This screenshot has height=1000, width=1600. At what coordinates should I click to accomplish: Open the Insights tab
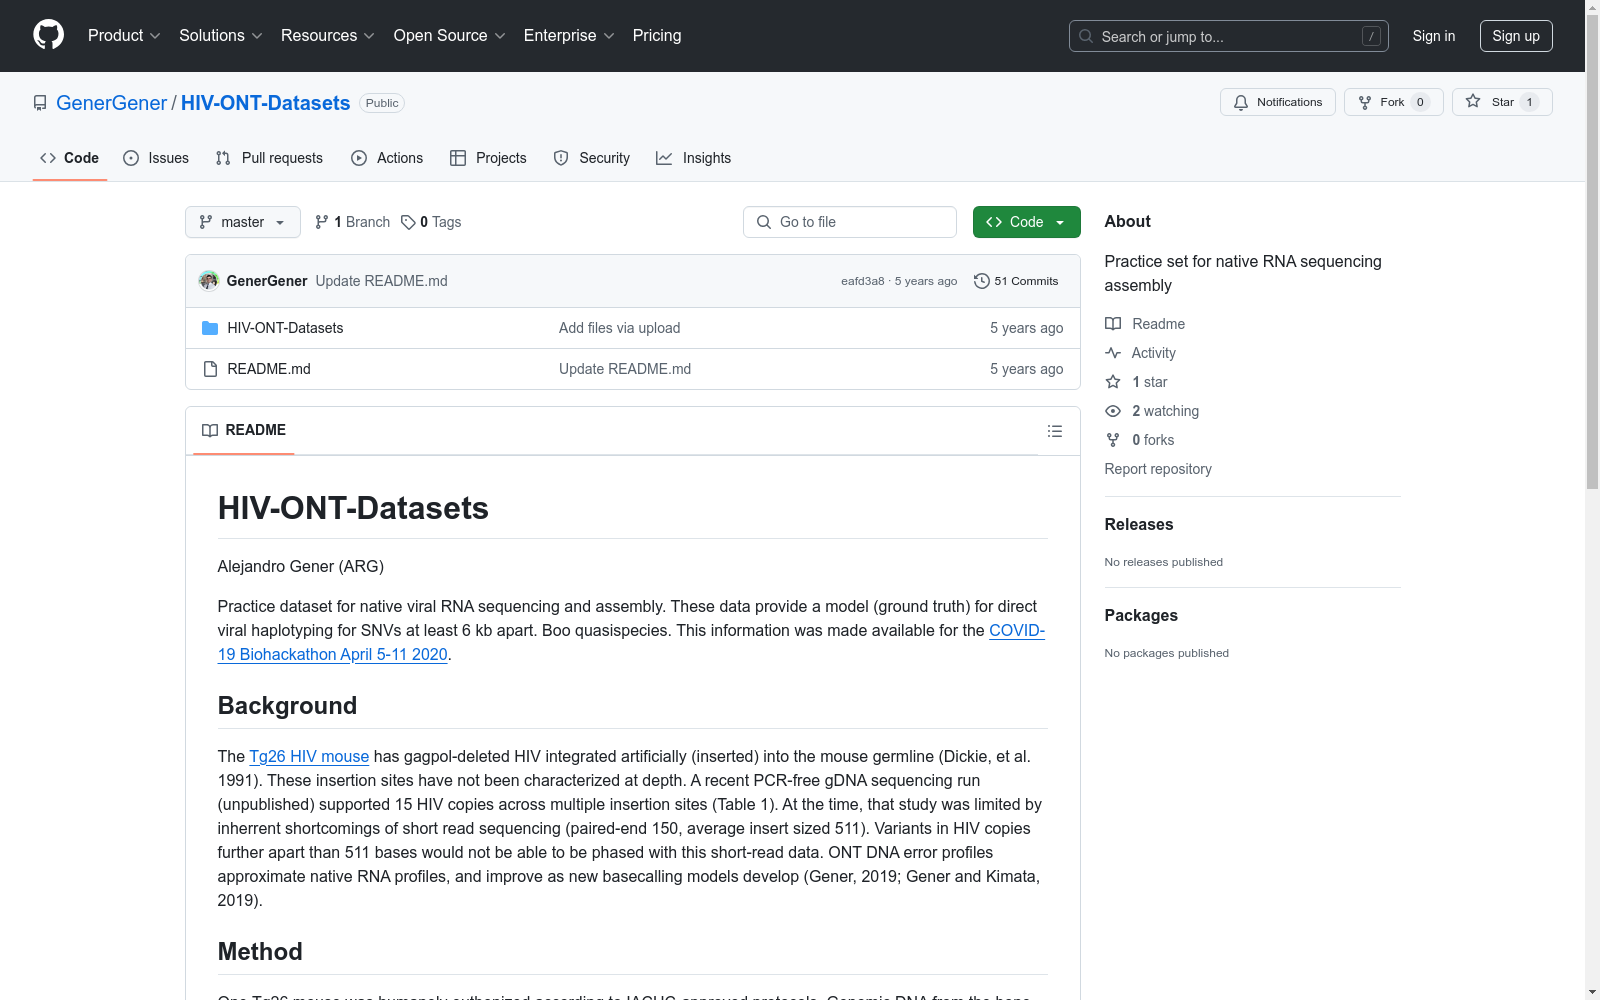(693, 158)
